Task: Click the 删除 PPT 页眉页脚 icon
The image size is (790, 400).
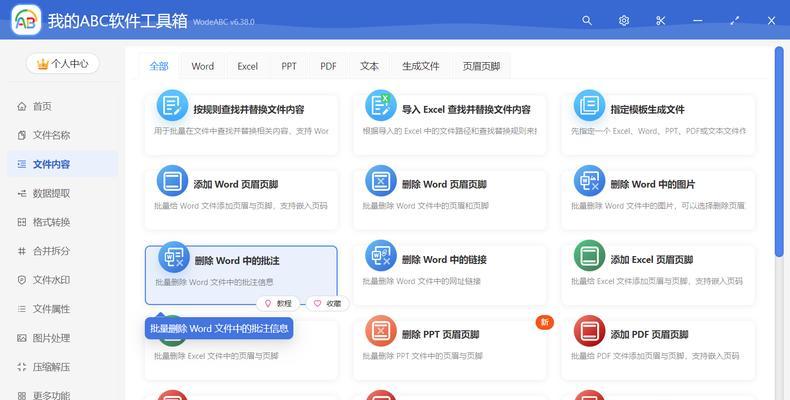Action: pyautogui.click(x=381, y=330)
